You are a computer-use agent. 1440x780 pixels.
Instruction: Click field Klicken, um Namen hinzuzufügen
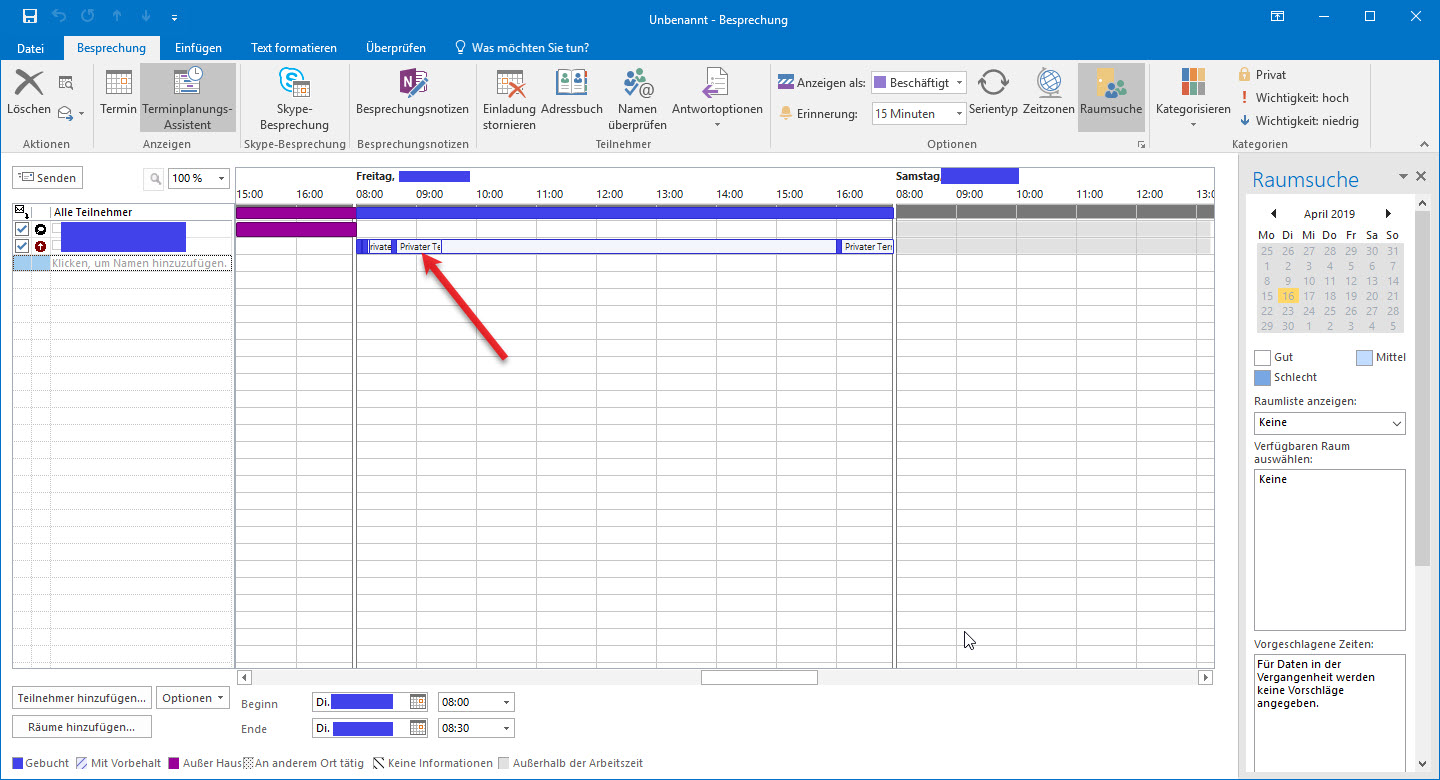[x=141, y=263]
